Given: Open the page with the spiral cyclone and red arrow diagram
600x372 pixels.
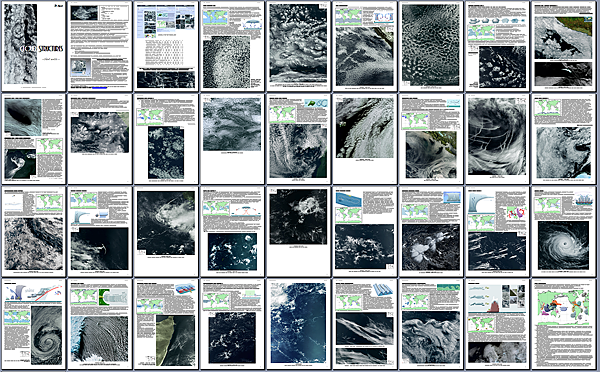Looking at the screenshot, I should tap(34, 325).
